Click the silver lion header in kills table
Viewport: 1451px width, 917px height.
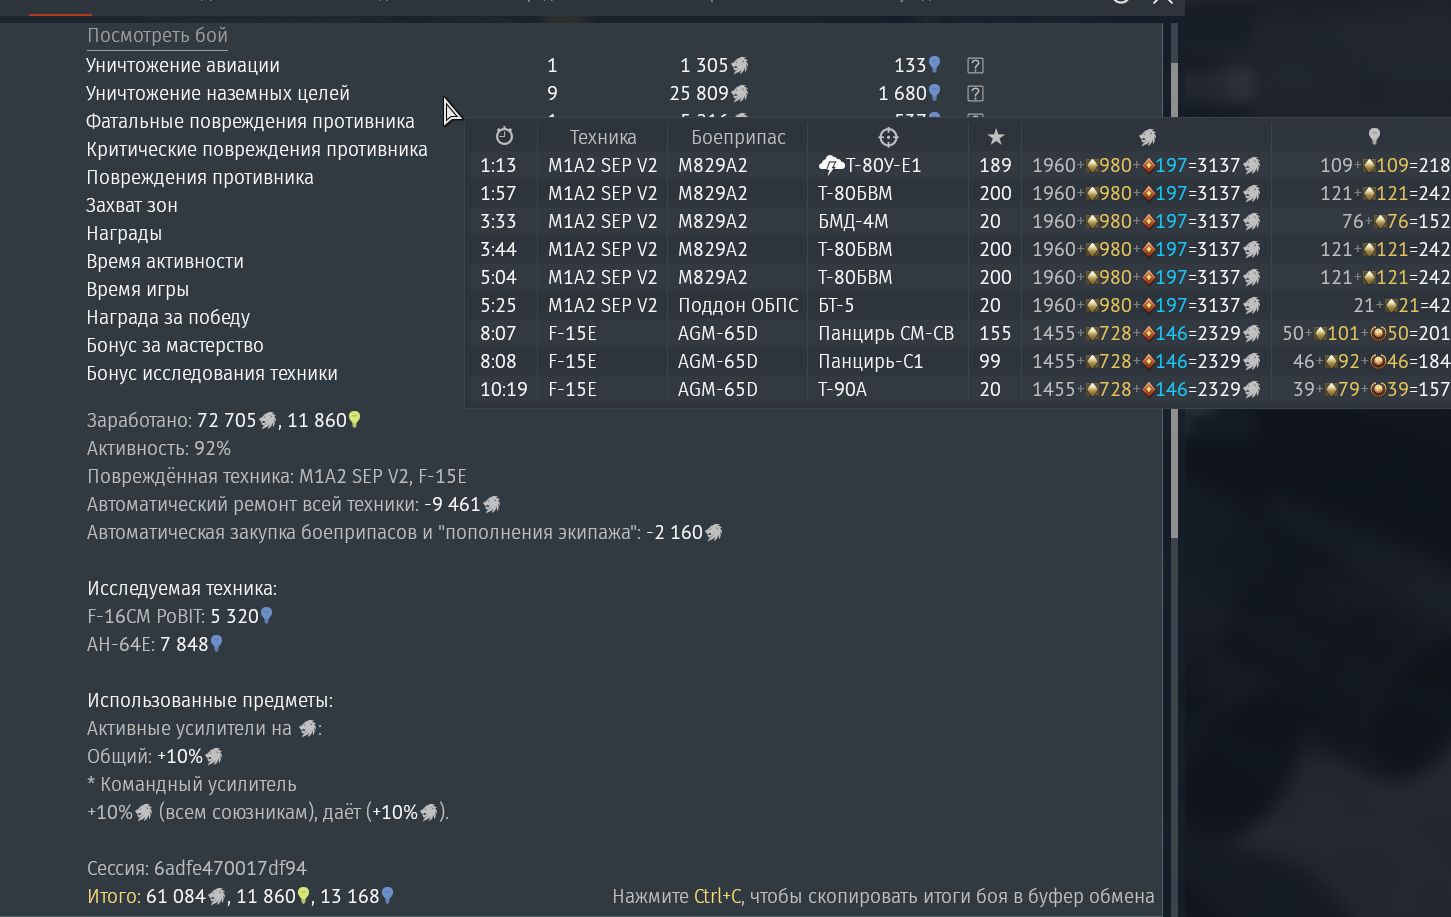click(x=1147, y=137)
